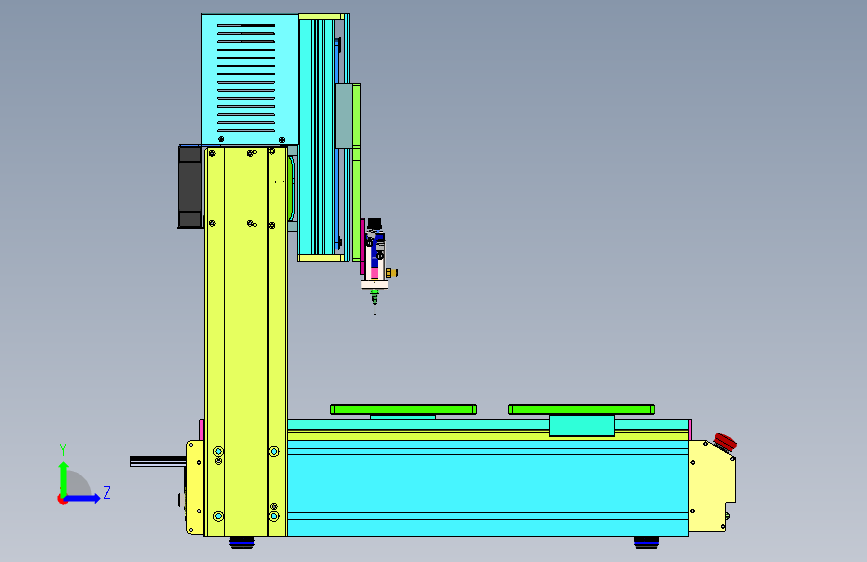Select the dark cooling fan on column
The height and width of the screenshot is (562, 867).
190,187
